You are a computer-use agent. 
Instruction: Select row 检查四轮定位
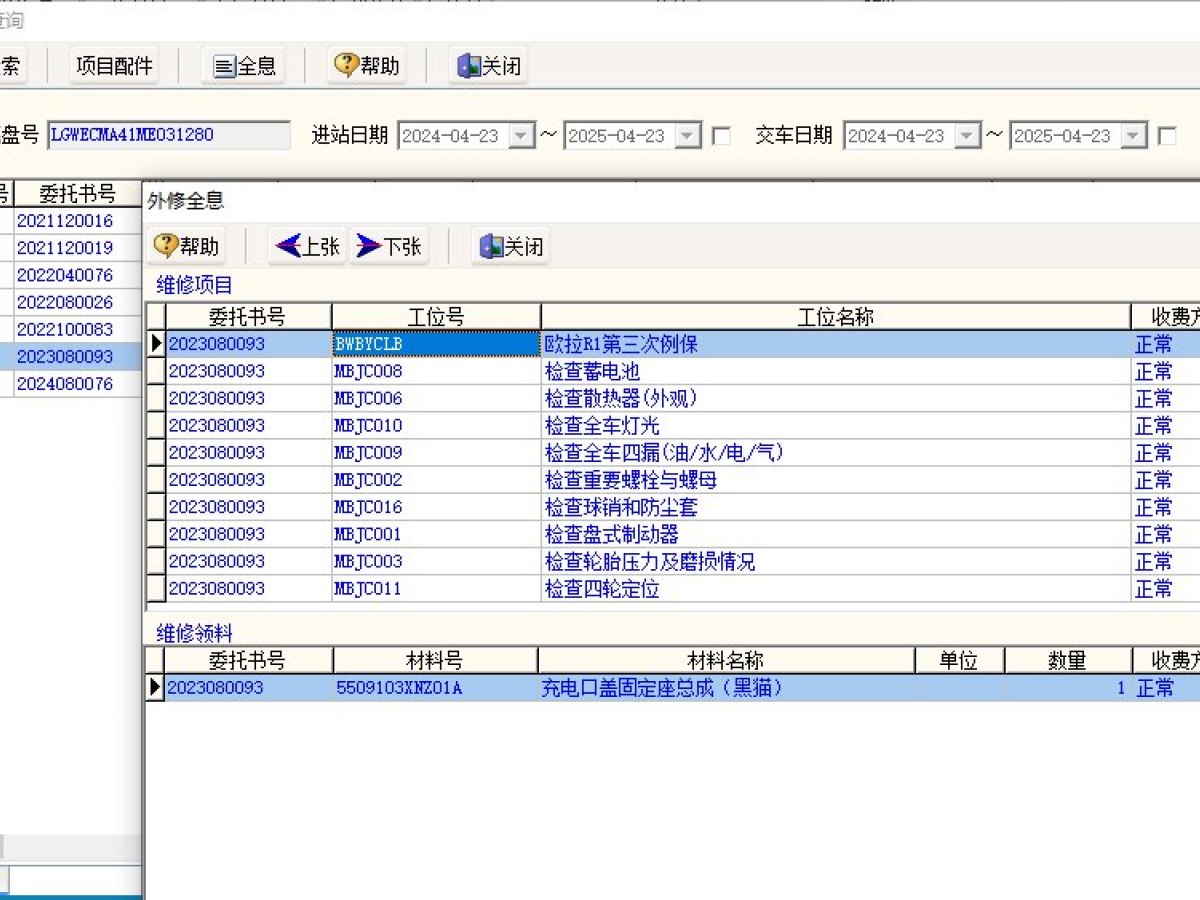[x=836, y=589]
